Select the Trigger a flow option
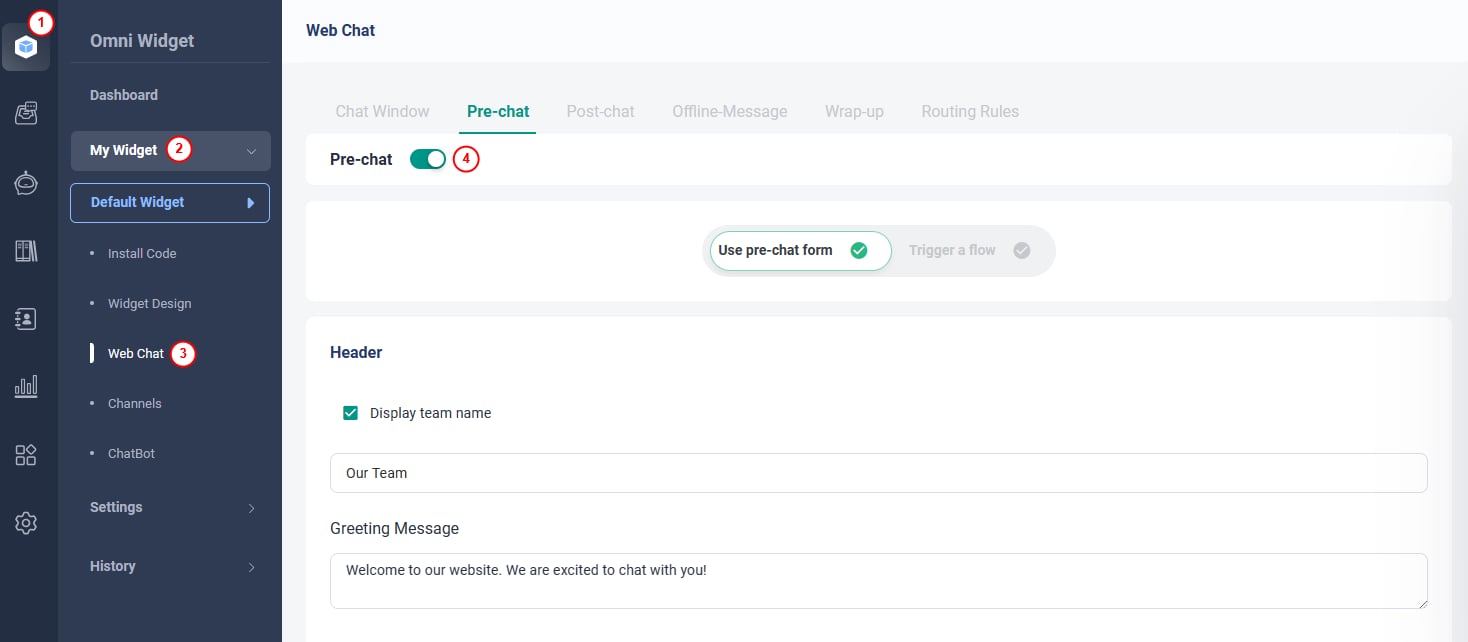The image size is (1468, 642). point(968,250)
